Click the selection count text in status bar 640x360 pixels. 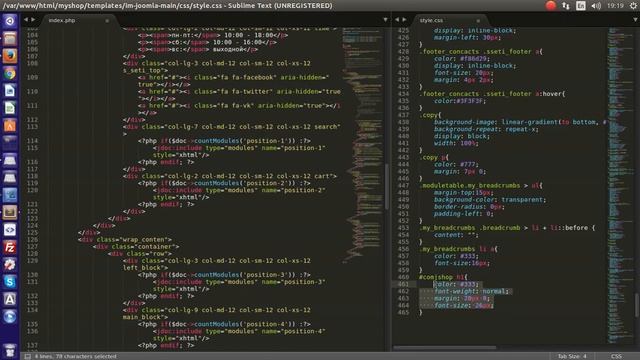(x=76, y=356)
